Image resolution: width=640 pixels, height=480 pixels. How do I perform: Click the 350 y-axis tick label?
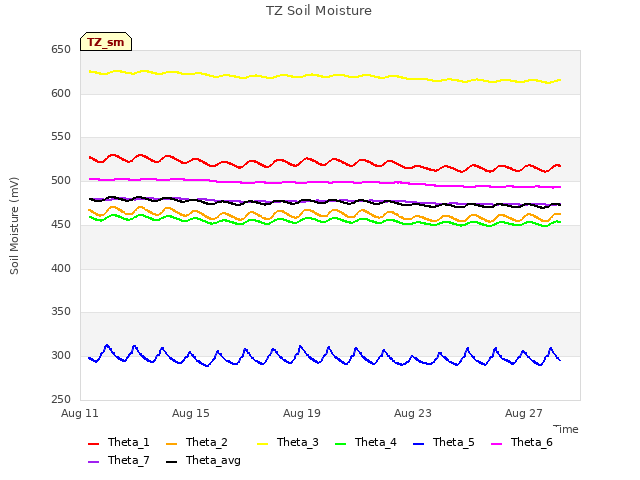[61, 312]
